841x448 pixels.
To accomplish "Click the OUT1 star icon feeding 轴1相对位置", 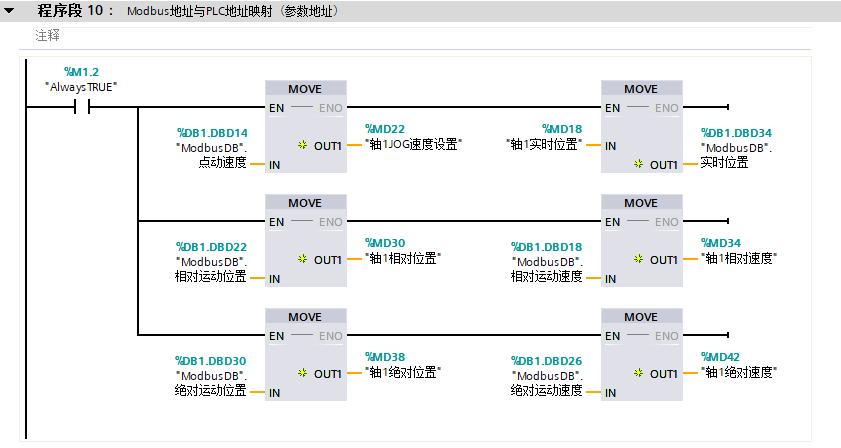I will pyautogui.click(x=303, y=260).
